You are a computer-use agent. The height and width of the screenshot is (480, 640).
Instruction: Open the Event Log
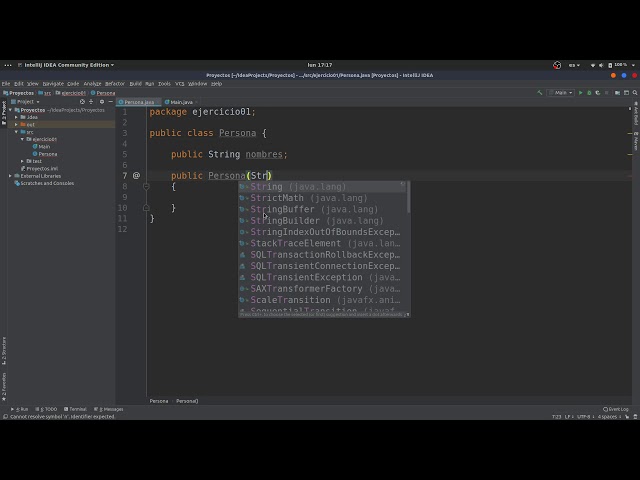(x=616, y=409)
